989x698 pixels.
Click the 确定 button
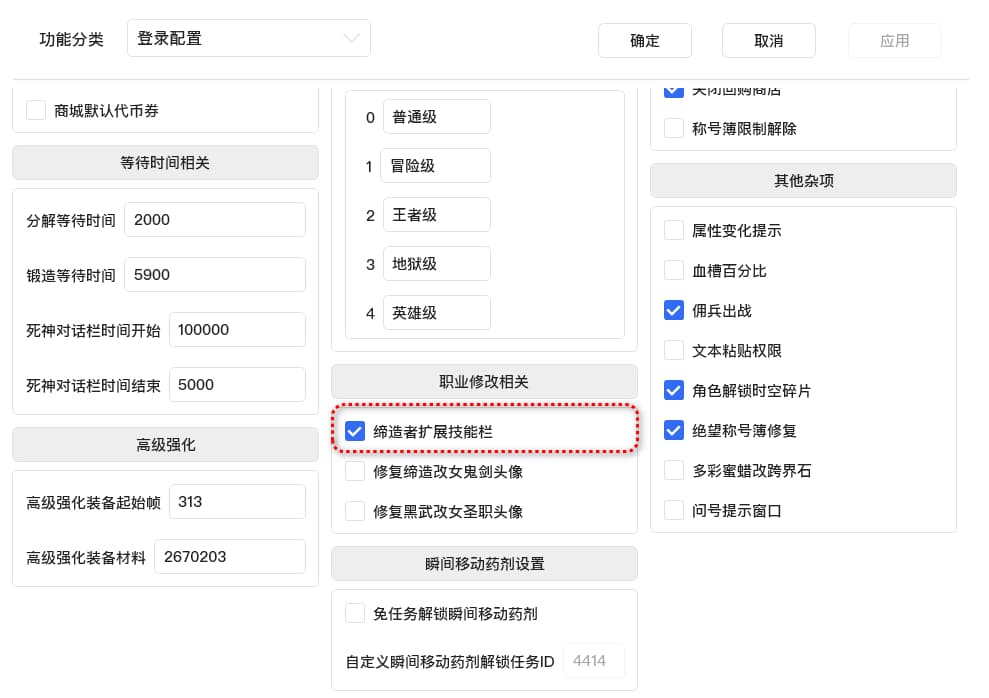644,41
